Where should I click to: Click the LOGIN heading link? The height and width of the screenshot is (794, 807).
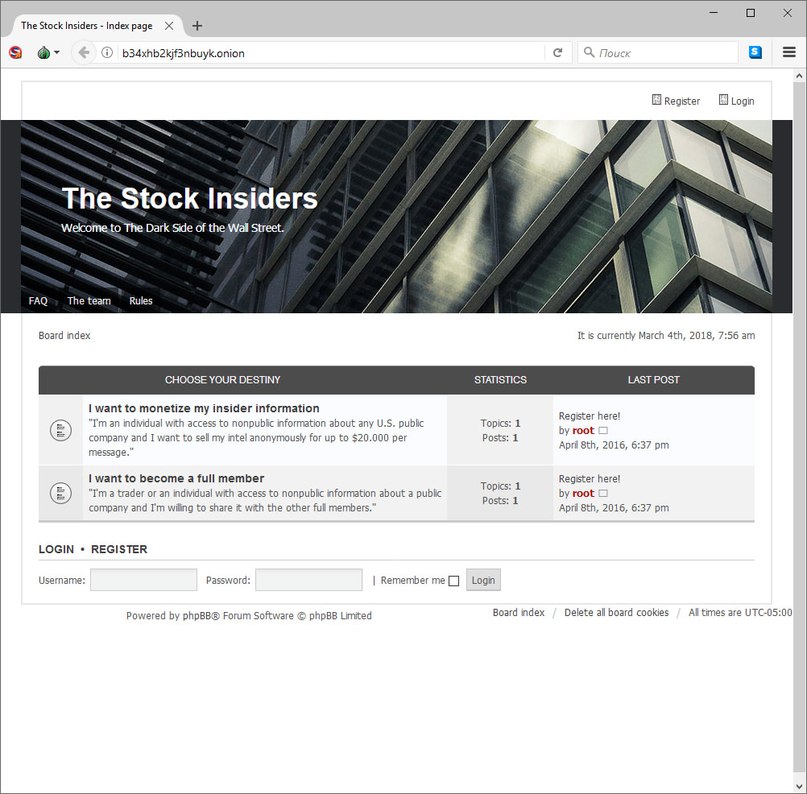[x=56, y=549]
